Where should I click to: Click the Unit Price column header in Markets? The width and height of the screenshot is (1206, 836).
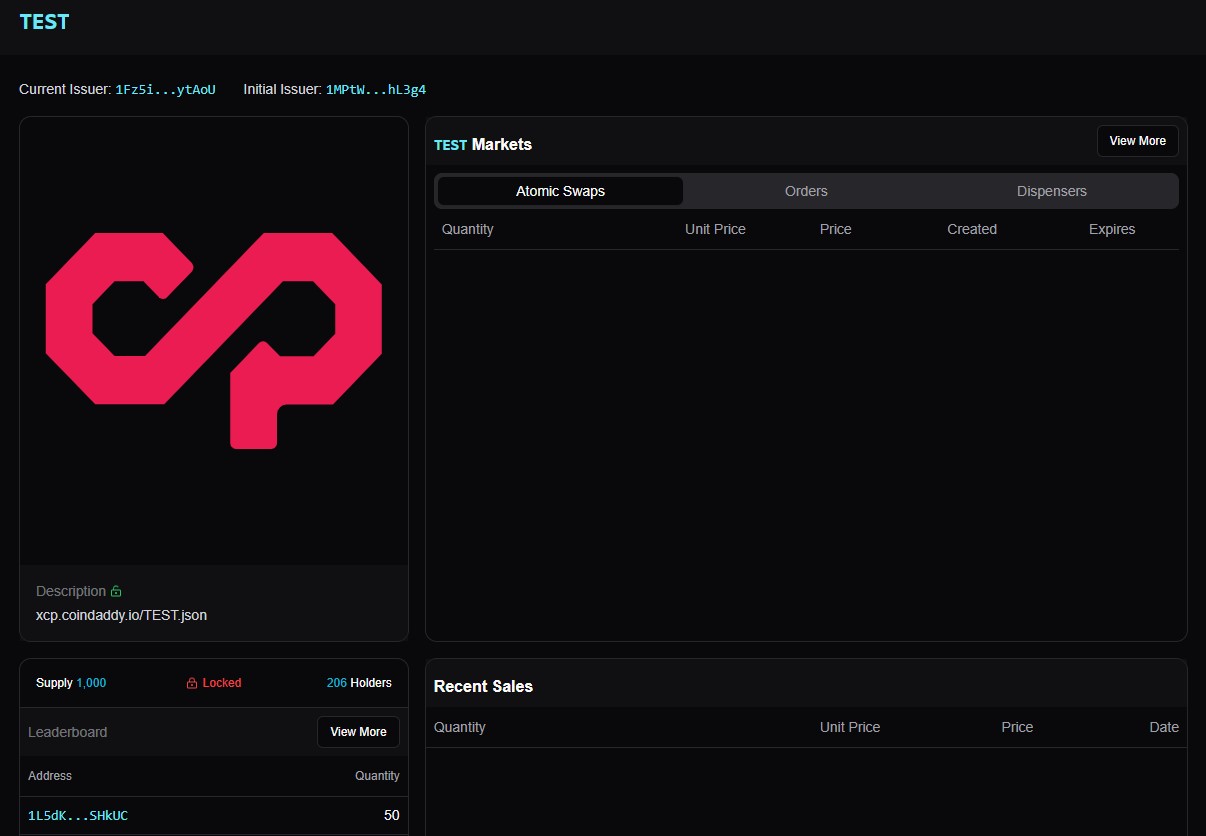pos(715,229)
